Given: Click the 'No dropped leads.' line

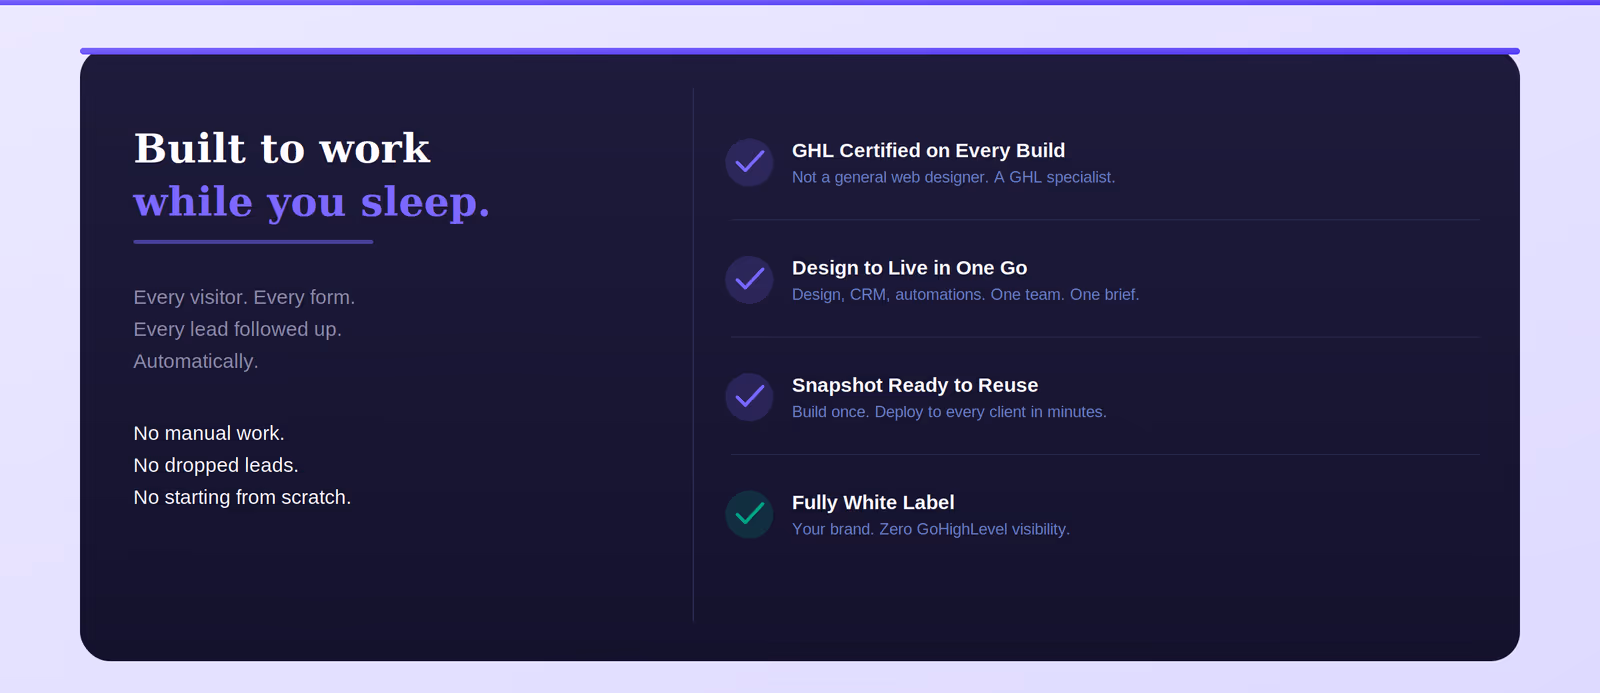Looking at the screenshot, I should [x=216, y=465].
